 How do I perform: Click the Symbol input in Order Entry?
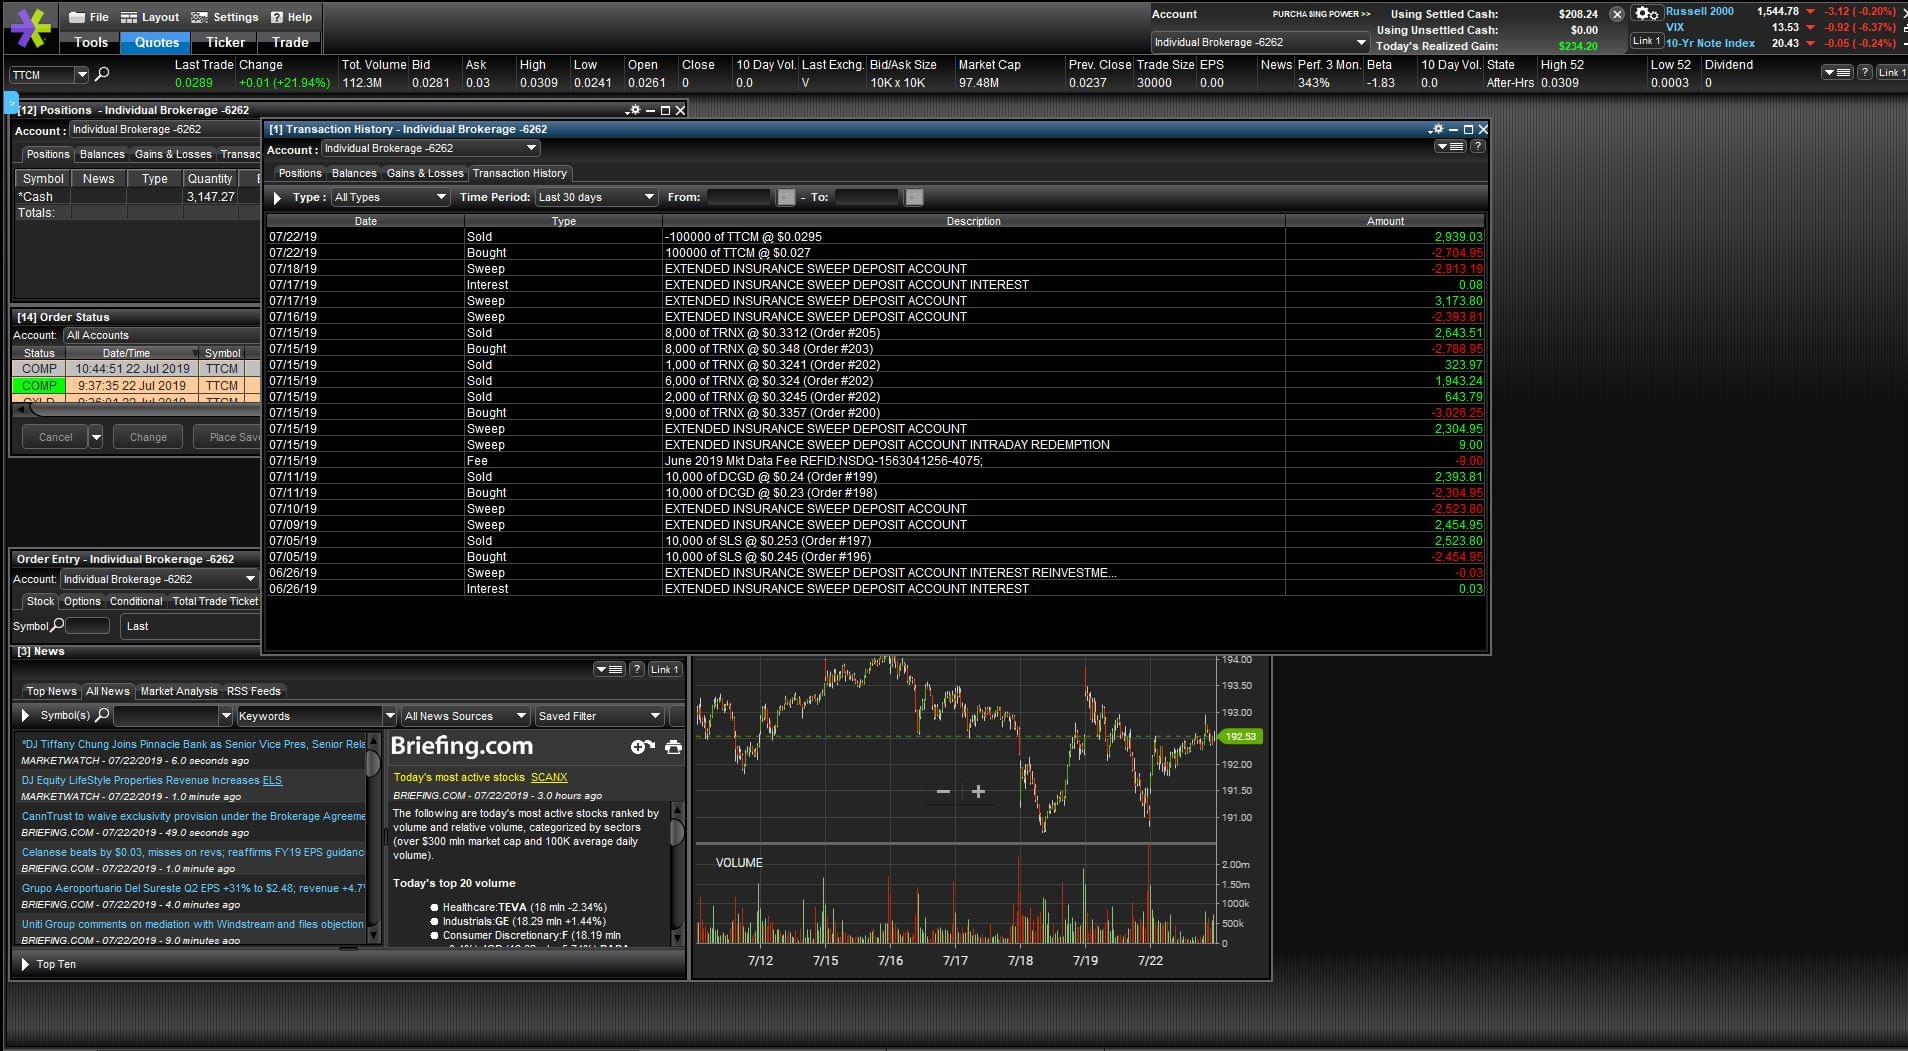(x=88, y=626)
